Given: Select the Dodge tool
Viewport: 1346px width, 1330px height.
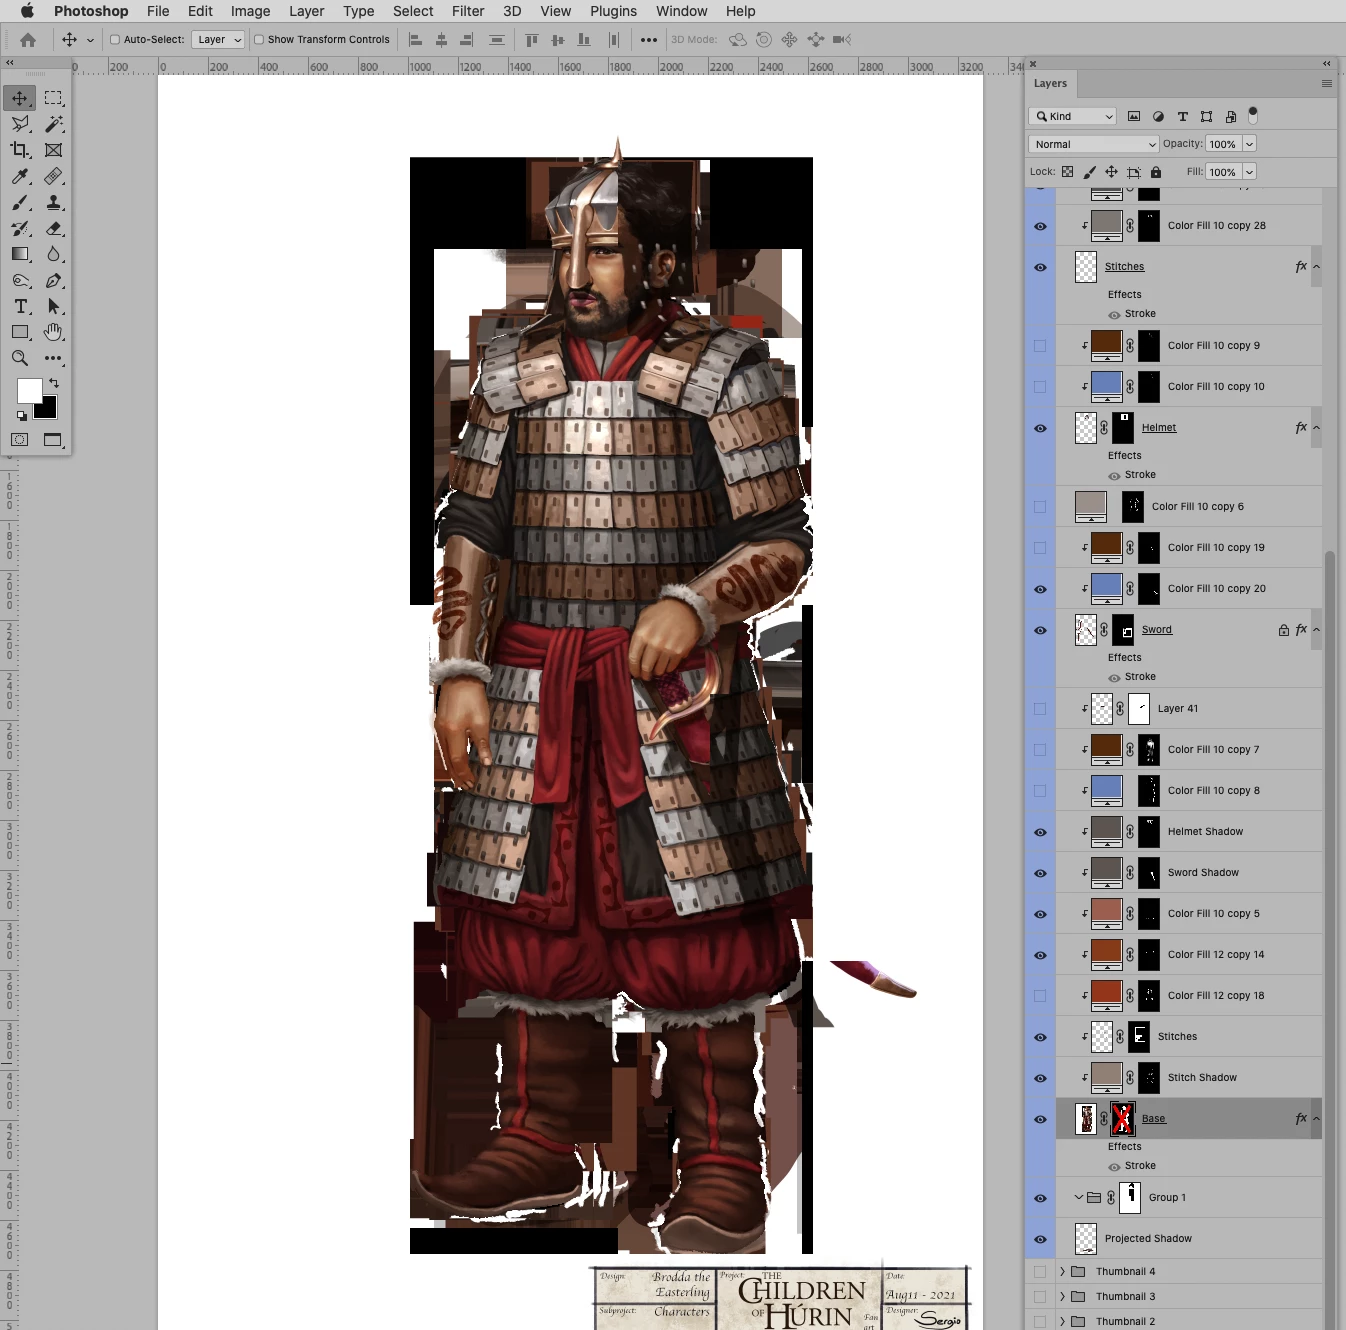Looking at the screenshot, I should click(20, 280).
